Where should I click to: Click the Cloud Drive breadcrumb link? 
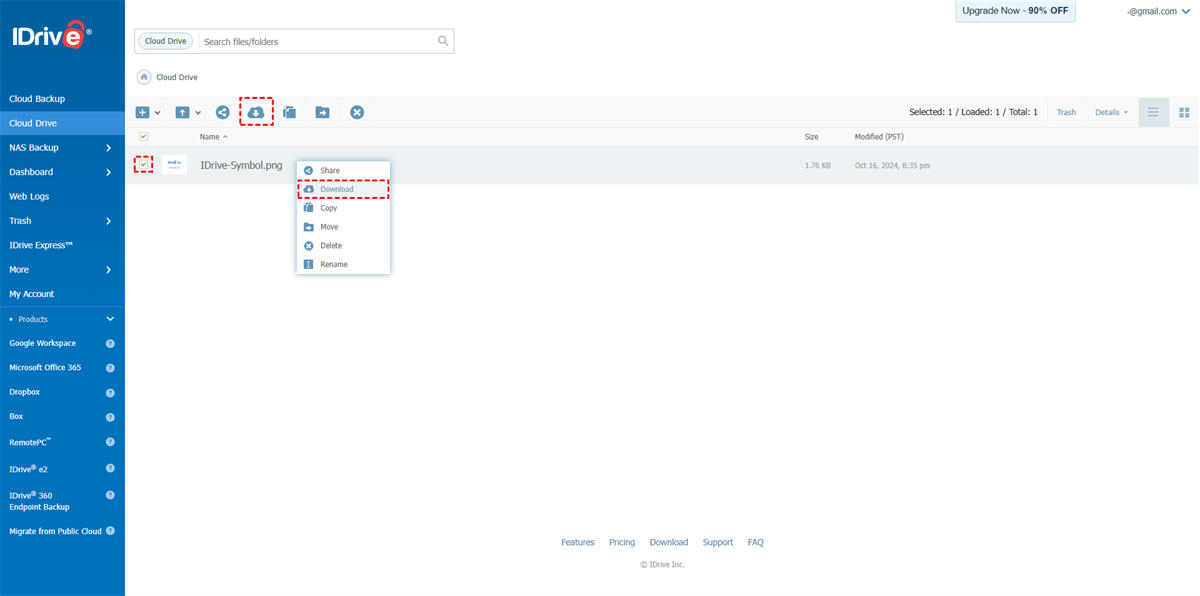coord(177,77)
